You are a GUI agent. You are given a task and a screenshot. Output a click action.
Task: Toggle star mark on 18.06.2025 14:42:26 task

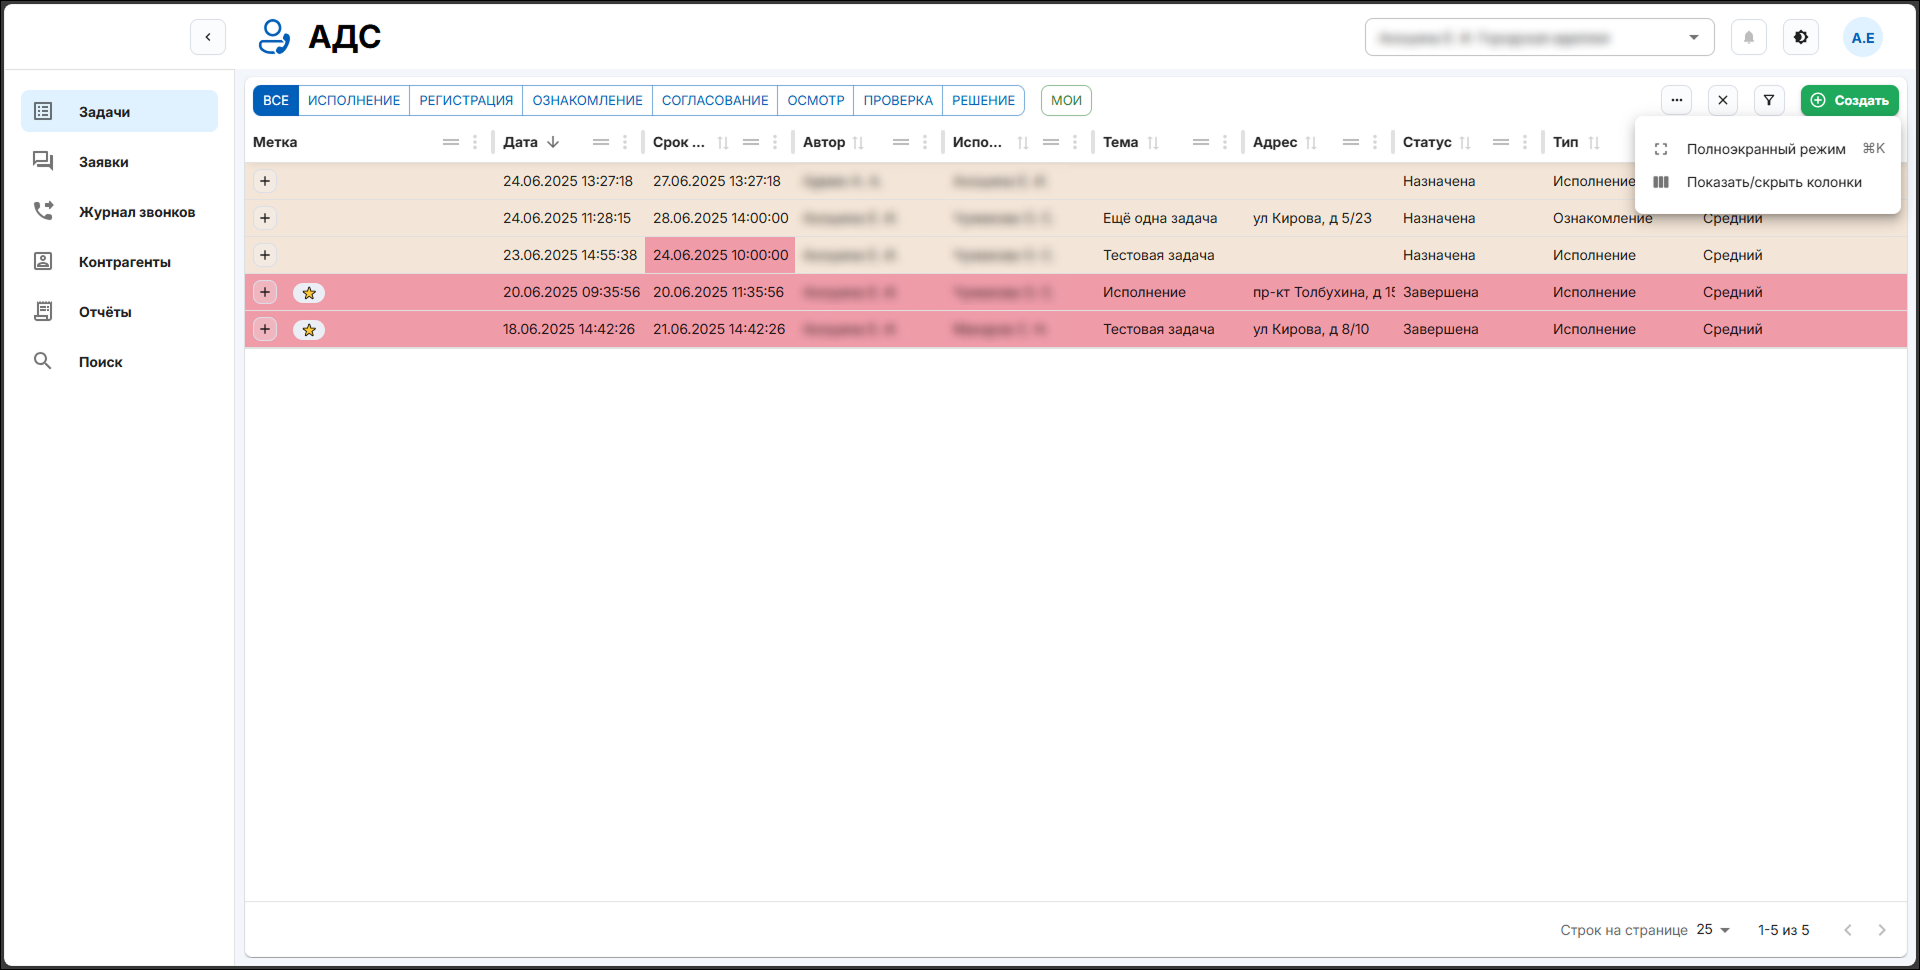[309, 330]
